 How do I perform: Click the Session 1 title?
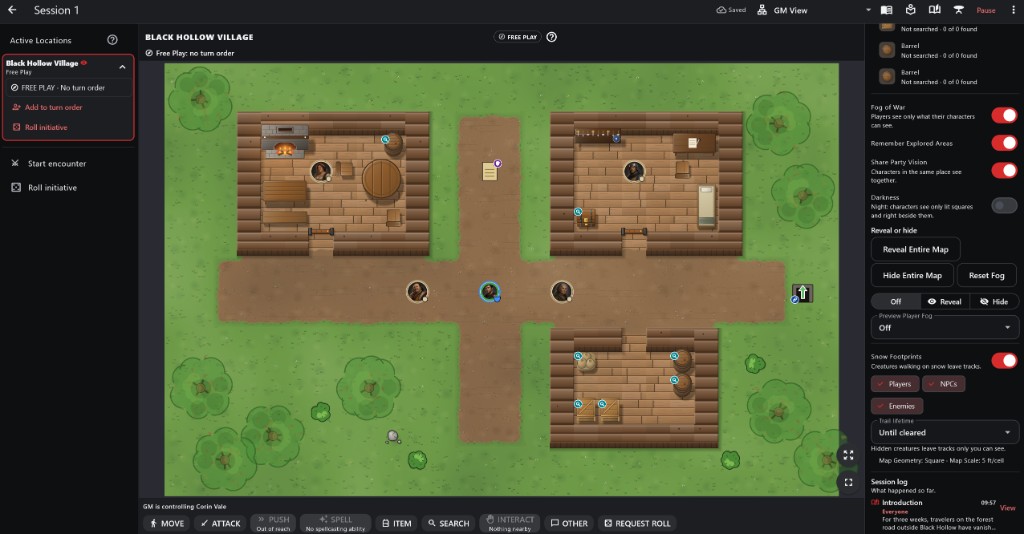pyautogui.click(x=56, y=10)
